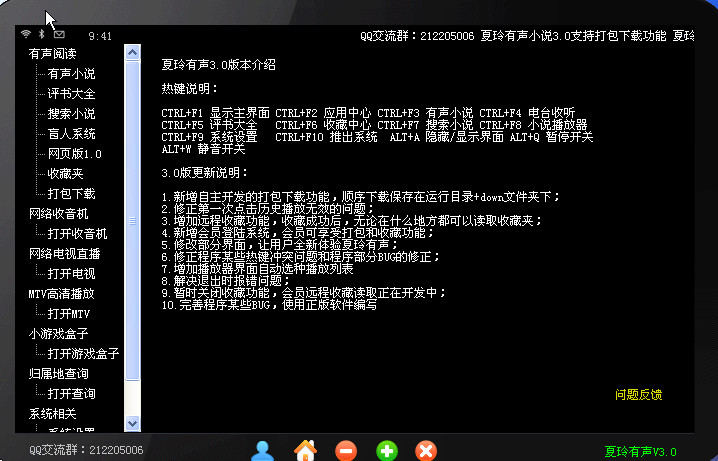718x461 pixels.
Task: Select 归属地查询 category
Action: click(58, 374)
